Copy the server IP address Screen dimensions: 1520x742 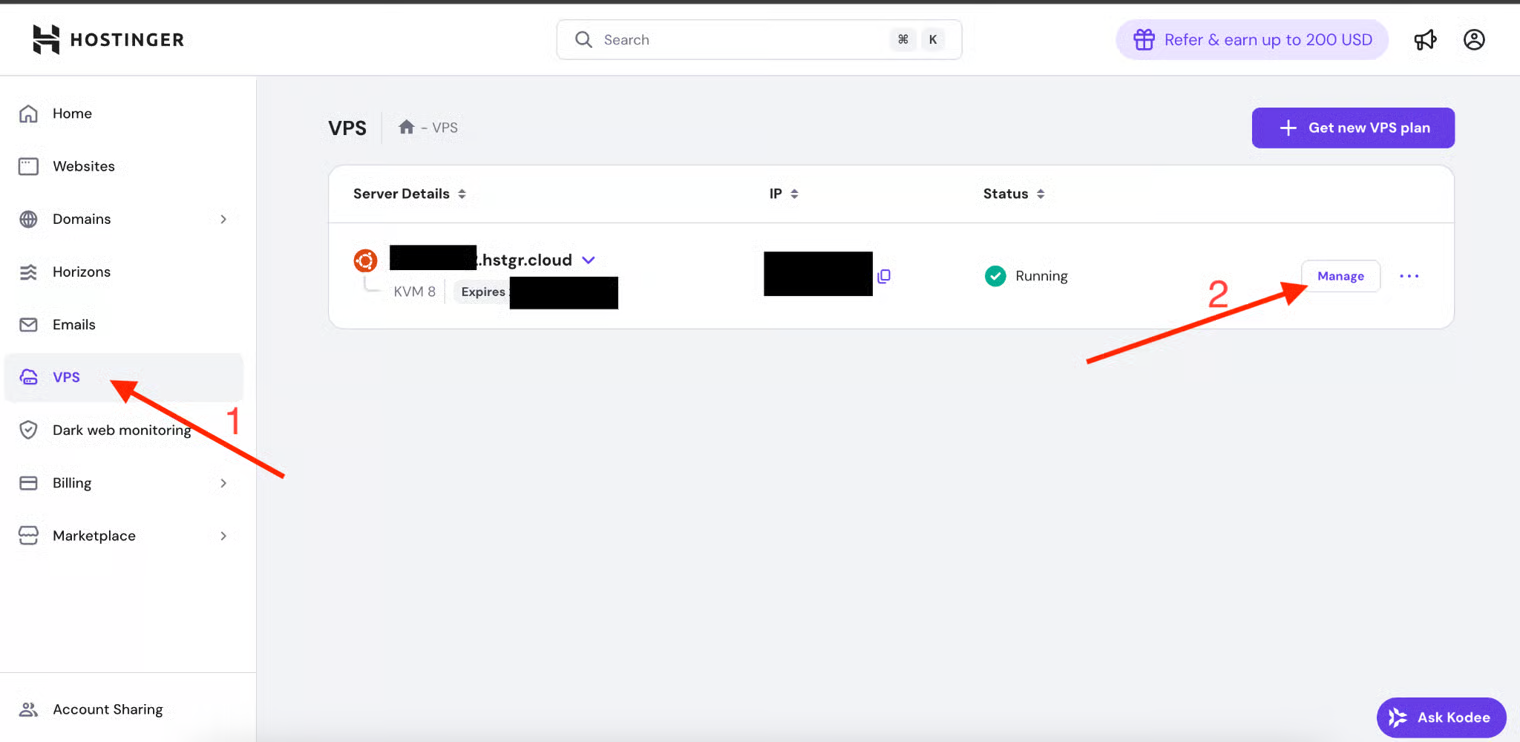[884, 276]
